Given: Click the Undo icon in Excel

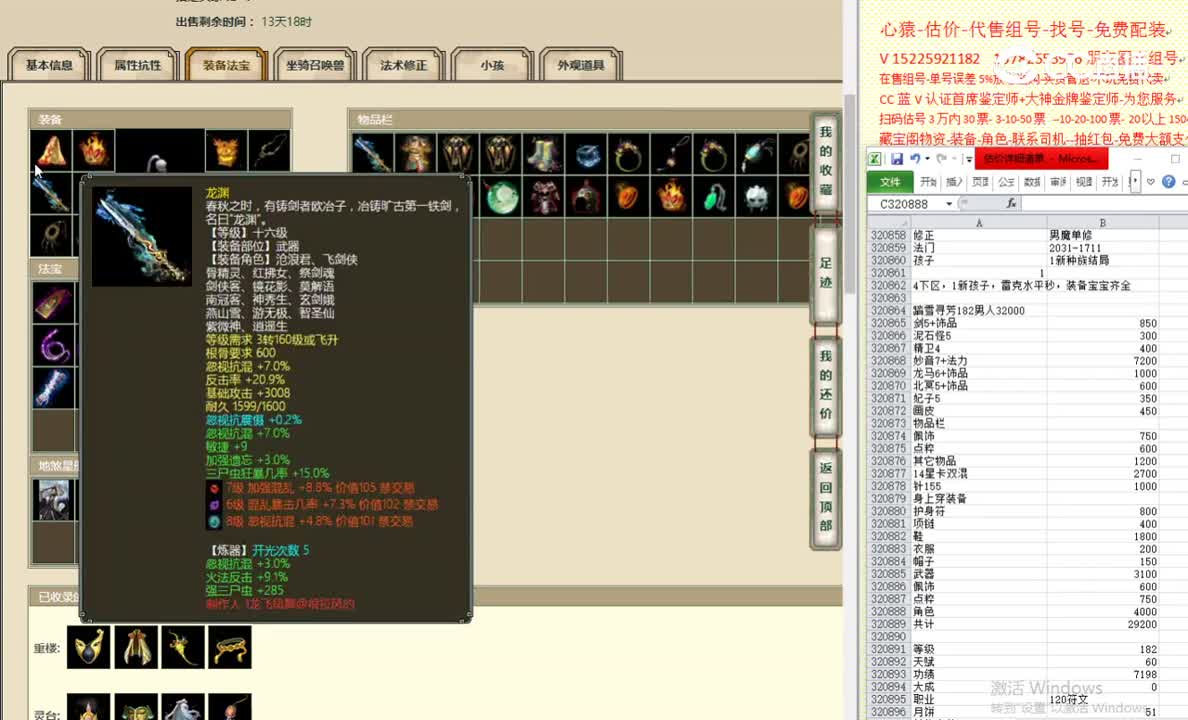Looking at the screenshot, I should pyautogui.click(x=915, y=159).
